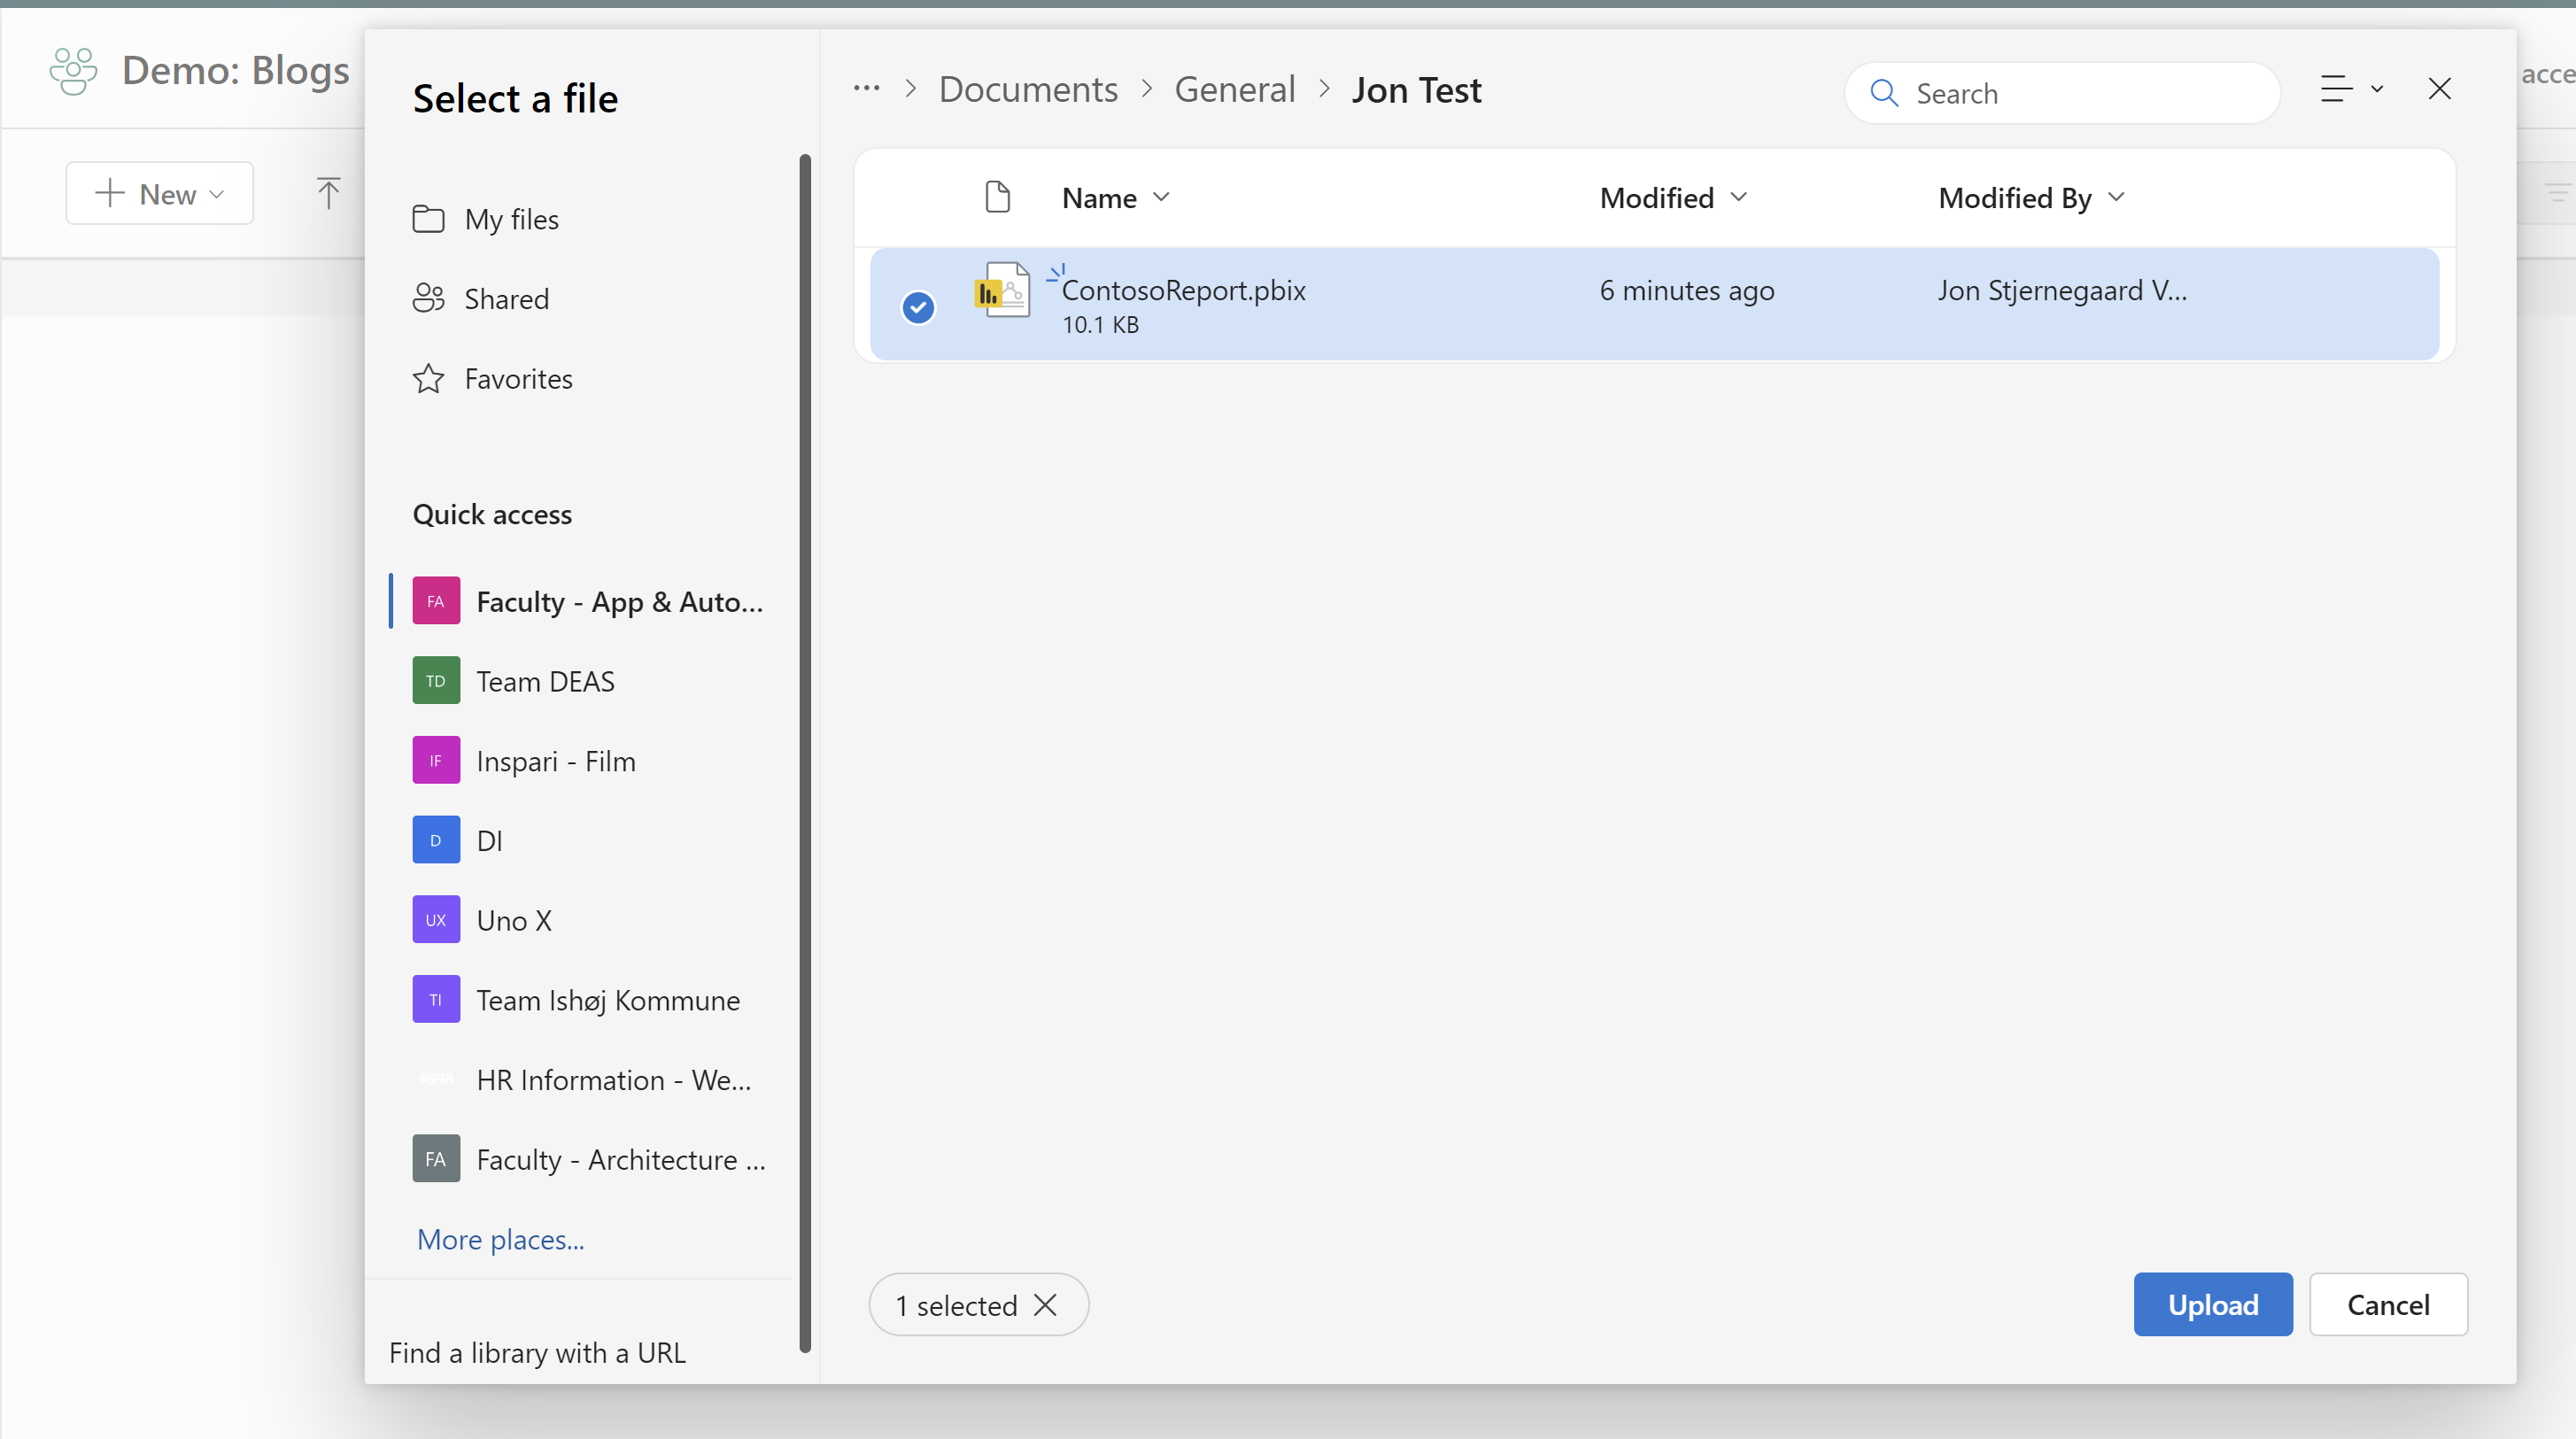Open the Shared files section
Image resolution: width=2576 pixels, height=1439 pixels.
(506, 297)
